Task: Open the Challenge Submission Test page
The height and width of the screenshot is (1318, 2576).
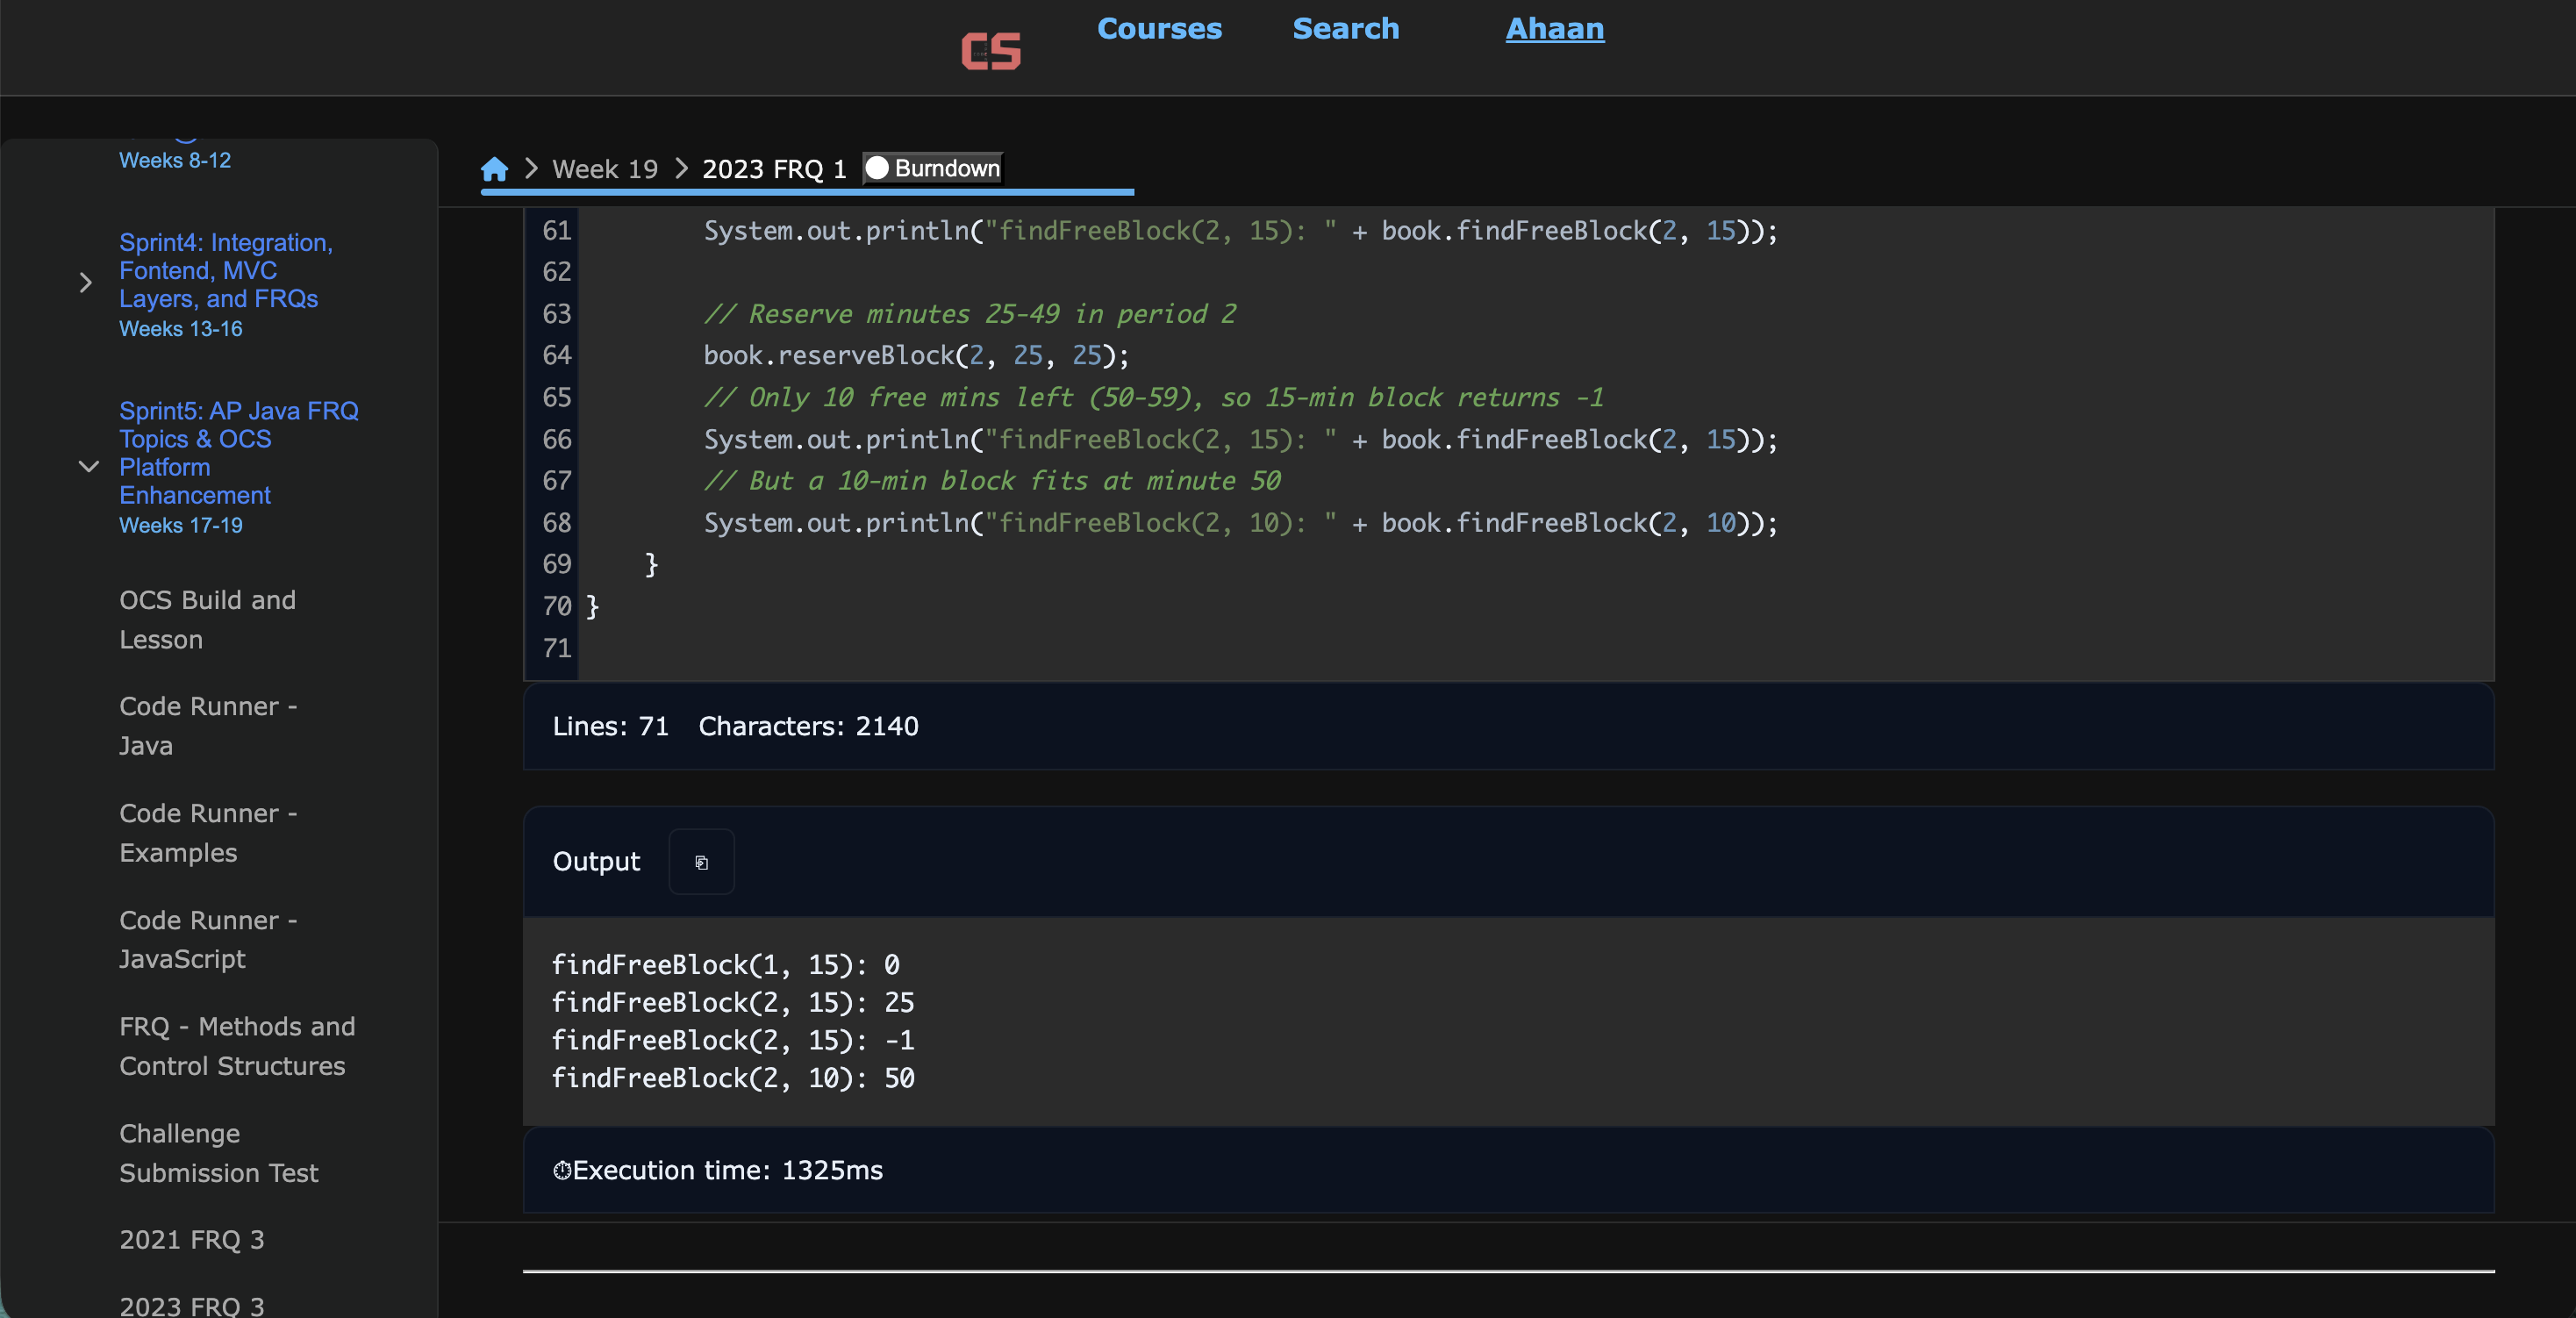Action: pyautogui.click(x=218, y=1153)
